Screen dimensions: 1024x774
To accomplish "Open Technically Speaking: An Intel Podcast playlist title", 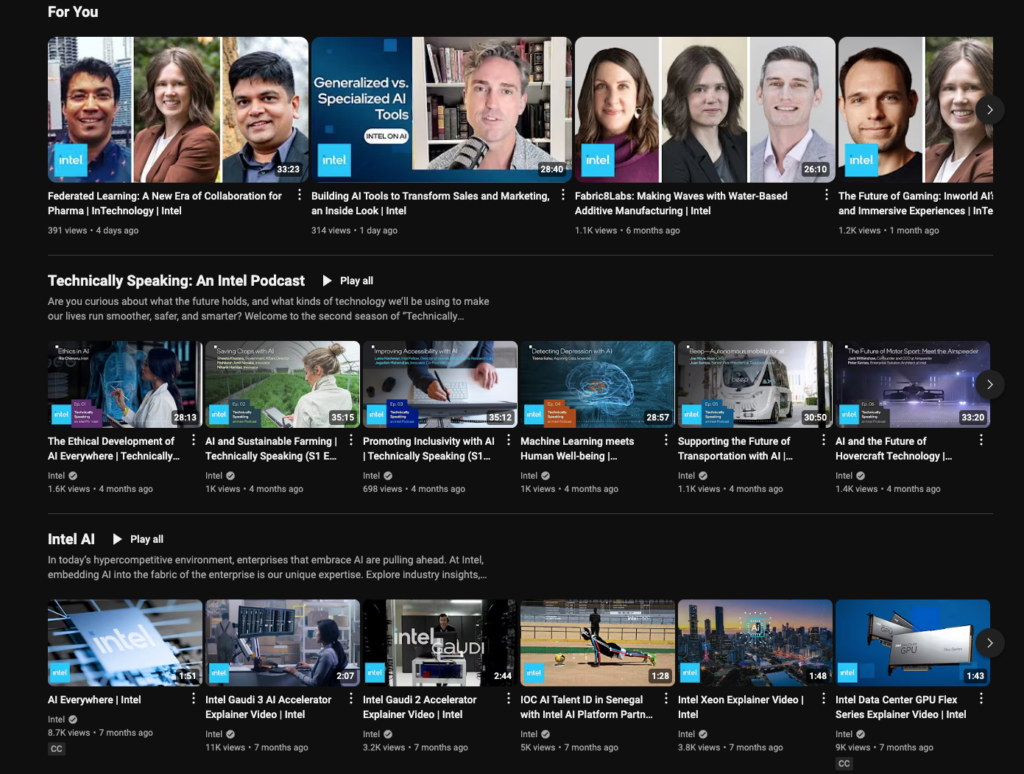I will pos(176,281).
